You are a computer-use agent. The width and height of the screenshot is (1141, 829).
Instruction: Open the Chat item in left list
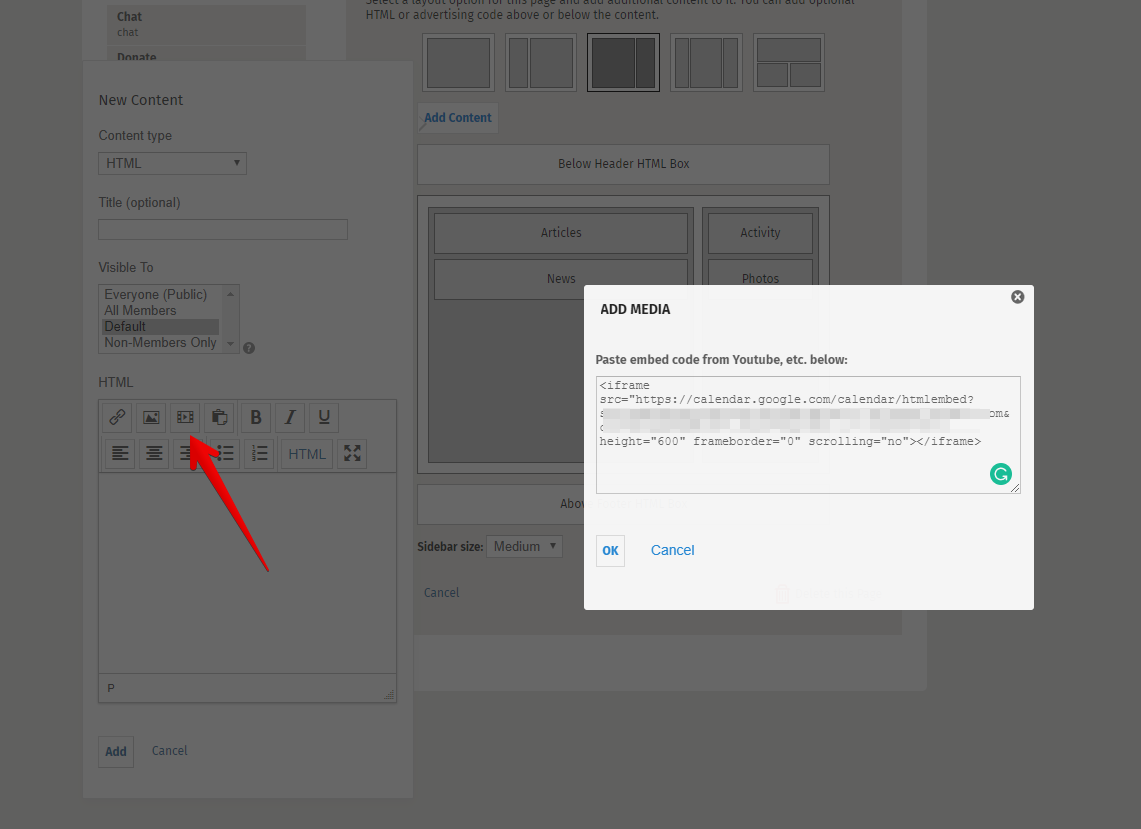pyautogui.click(x=207, y=24)
